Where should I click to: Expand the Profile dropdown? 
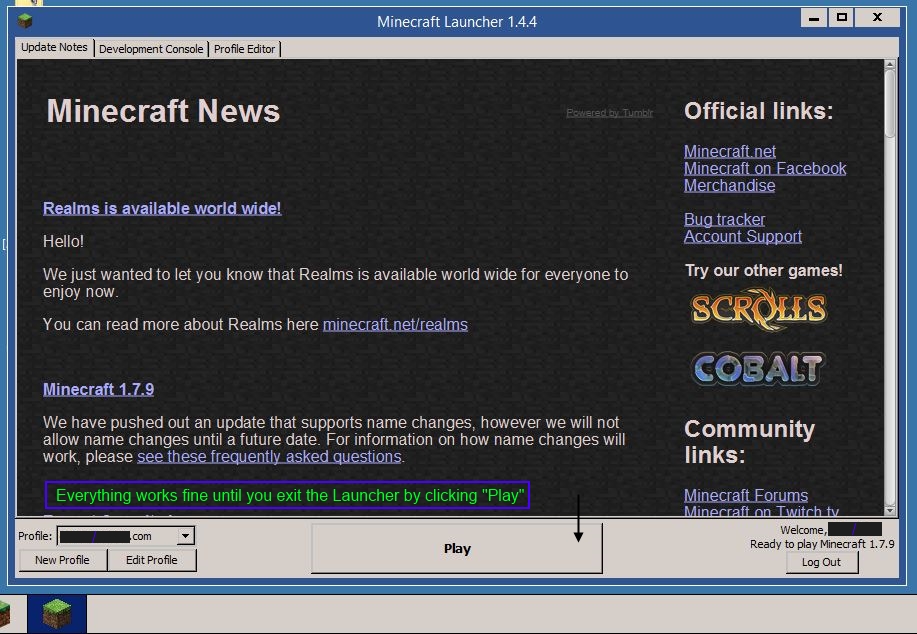coord(185,537)
